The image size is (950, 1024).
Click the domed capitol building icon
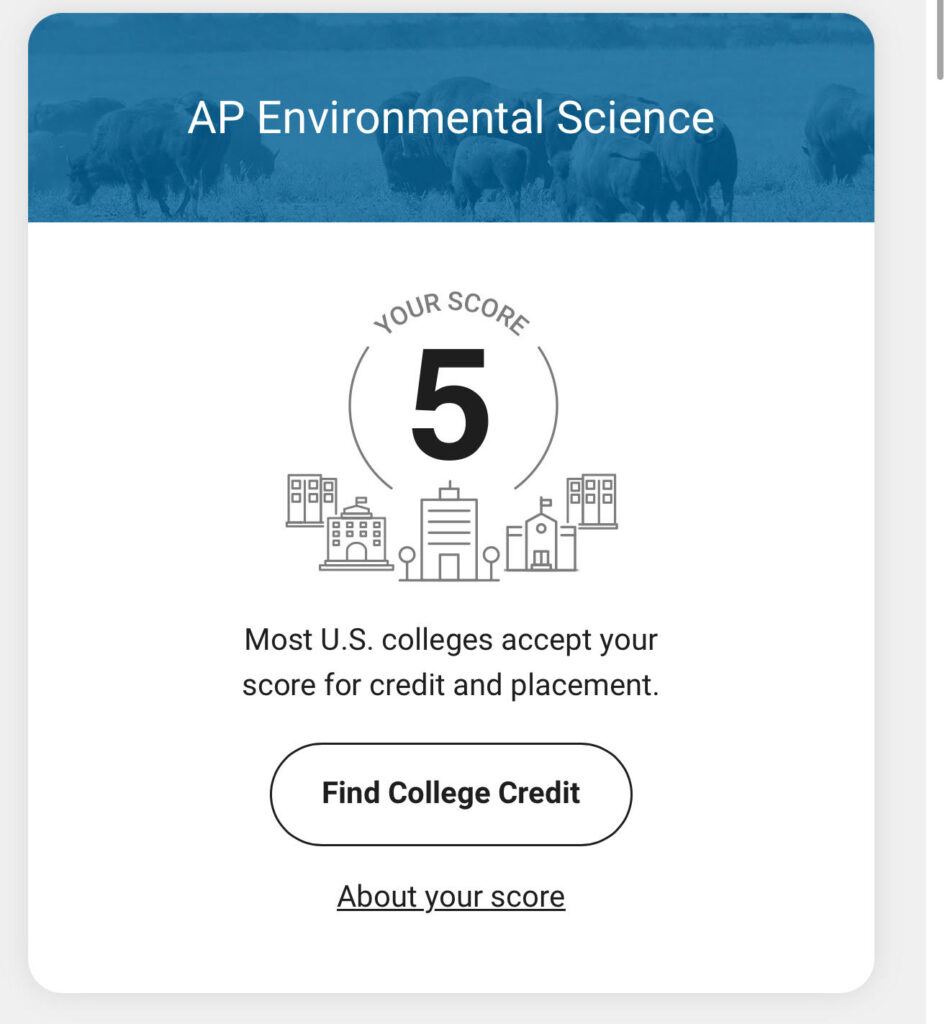tap(356, 534)
